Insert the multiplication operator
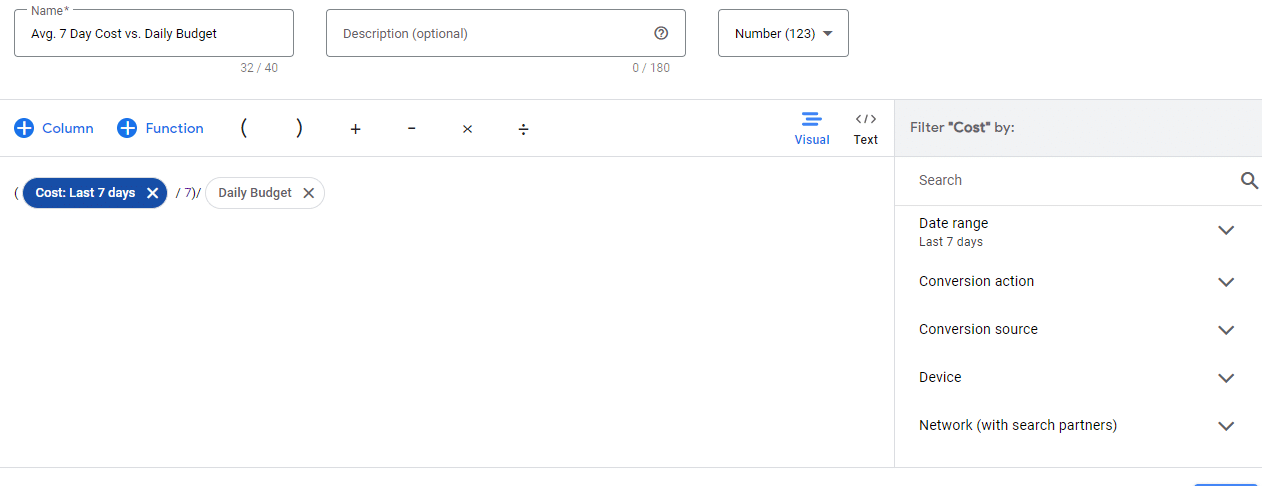The image size is (1262, 486). 467,129
